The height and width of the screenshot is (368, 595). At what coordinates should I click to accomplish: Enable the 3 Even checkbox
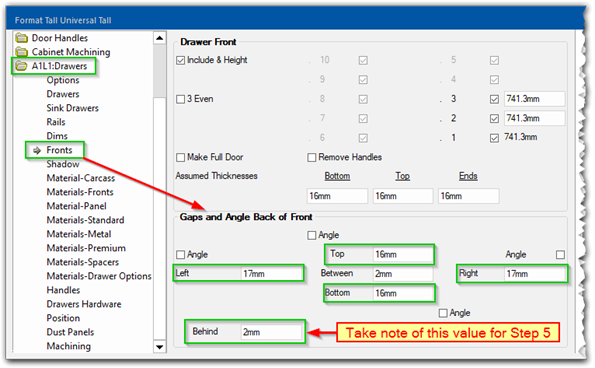[181, 99]
